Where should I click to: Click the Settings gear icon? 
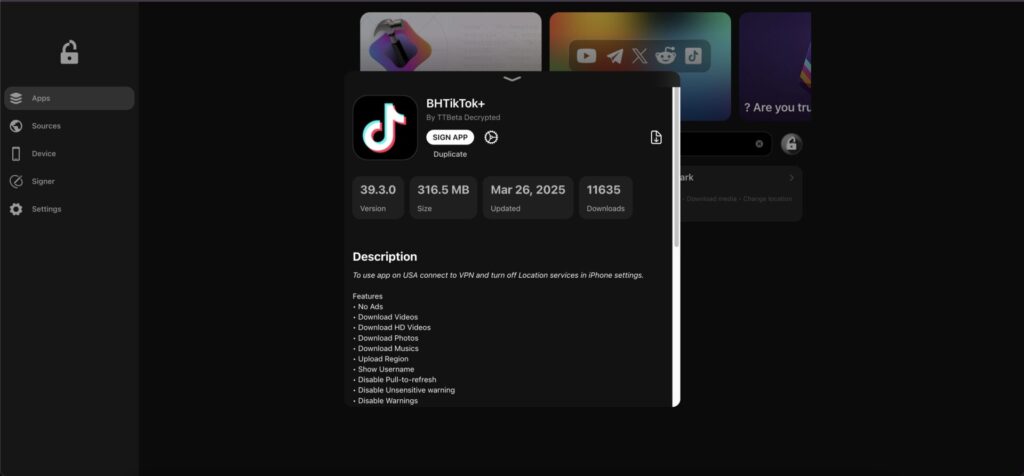point(16,209)
